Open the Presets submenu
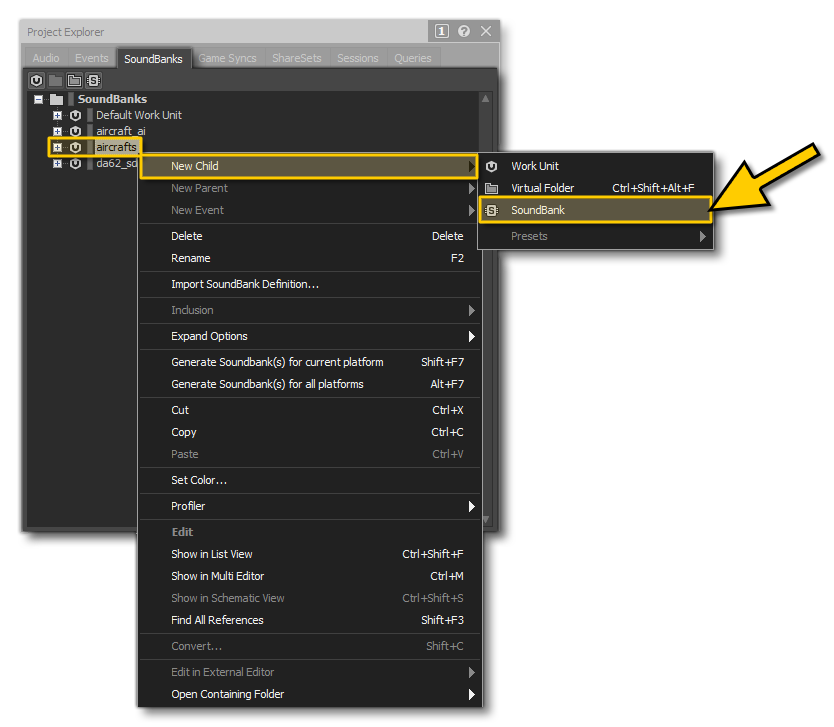The image size is (834, 727). [x=550, y=236]
